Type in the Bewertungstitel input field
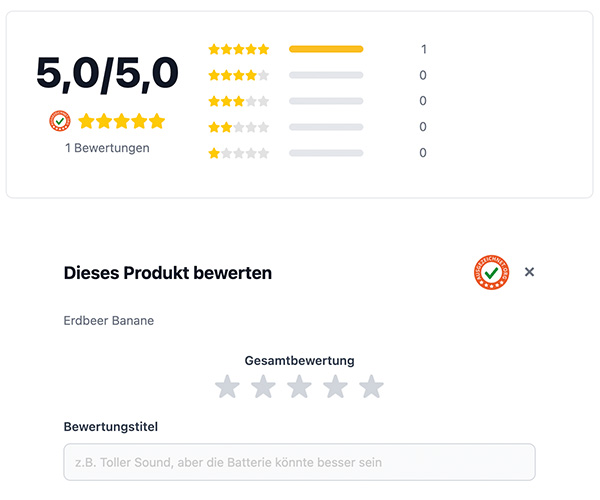The image size is (600, 500). tap(299, 462)
